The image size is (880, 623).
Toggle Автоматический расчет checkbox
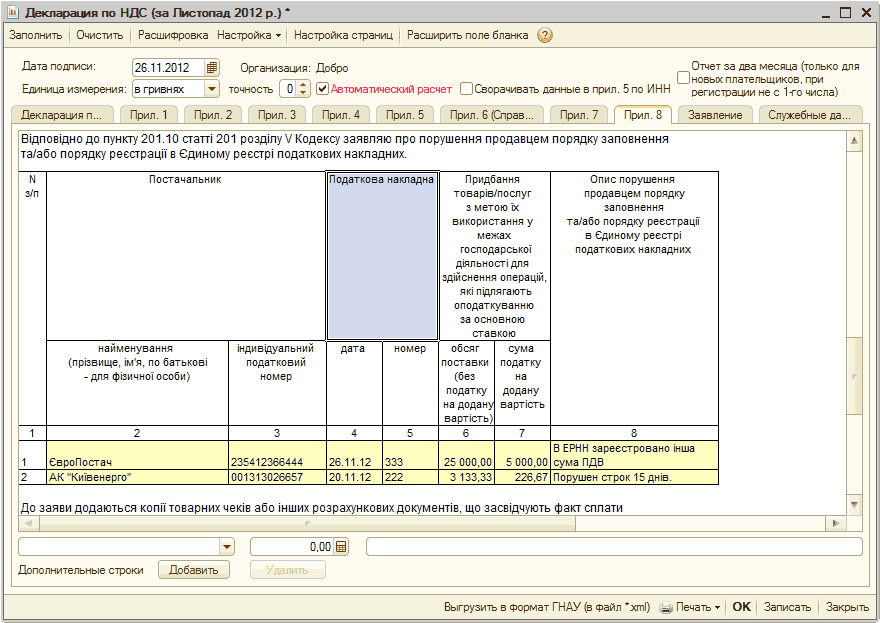[x=322, y=89]
